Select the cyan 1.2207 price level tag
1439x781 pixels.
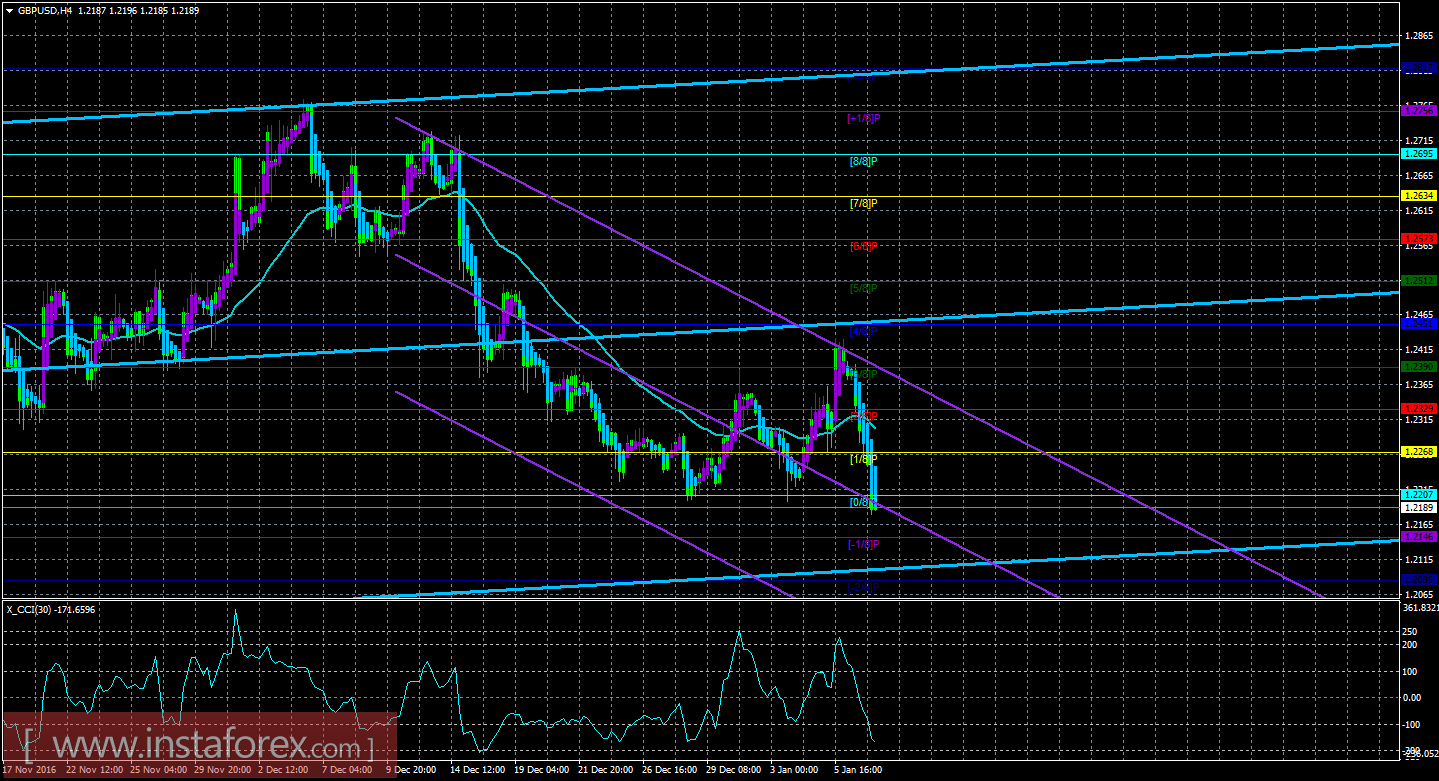[x=1418, y=492]
